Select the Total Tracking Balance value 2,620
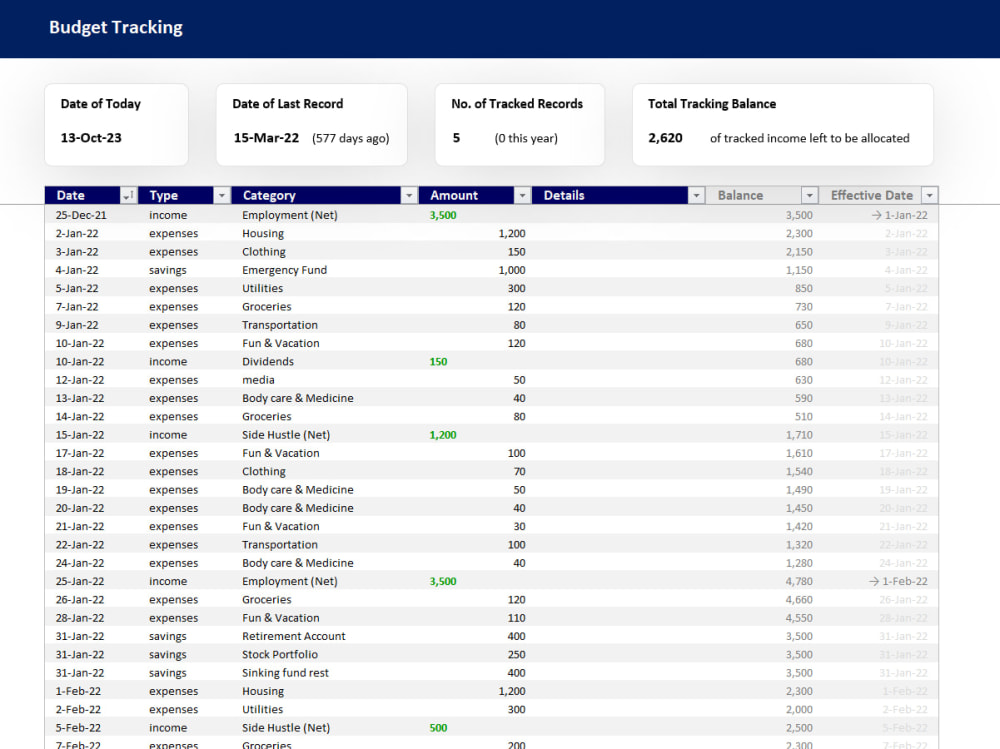 665,137
